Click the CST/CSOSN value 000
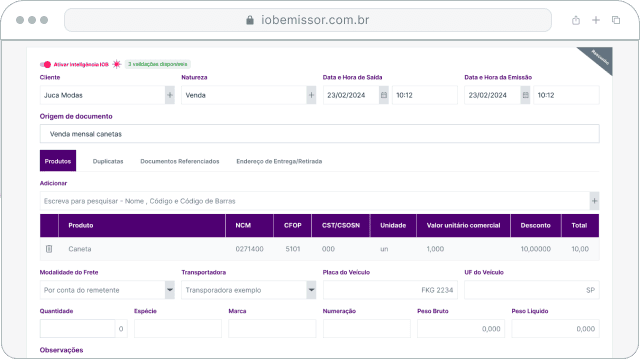This screenshot has height=360, width=640. 328,249
